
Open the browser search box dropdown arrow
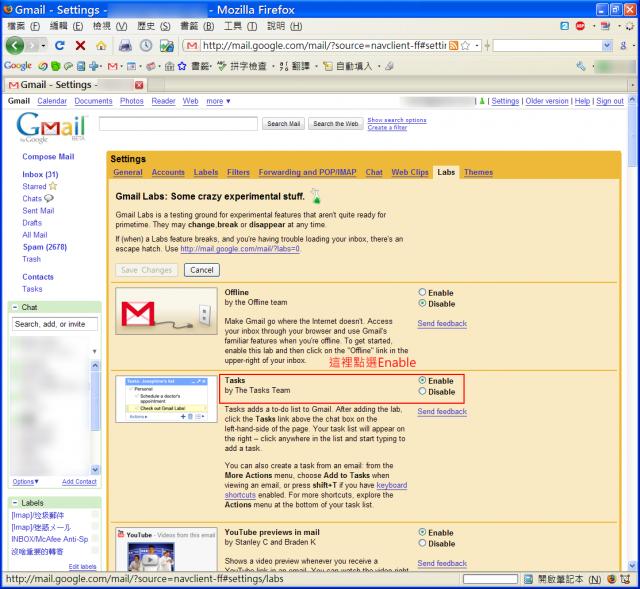point(607,45)
